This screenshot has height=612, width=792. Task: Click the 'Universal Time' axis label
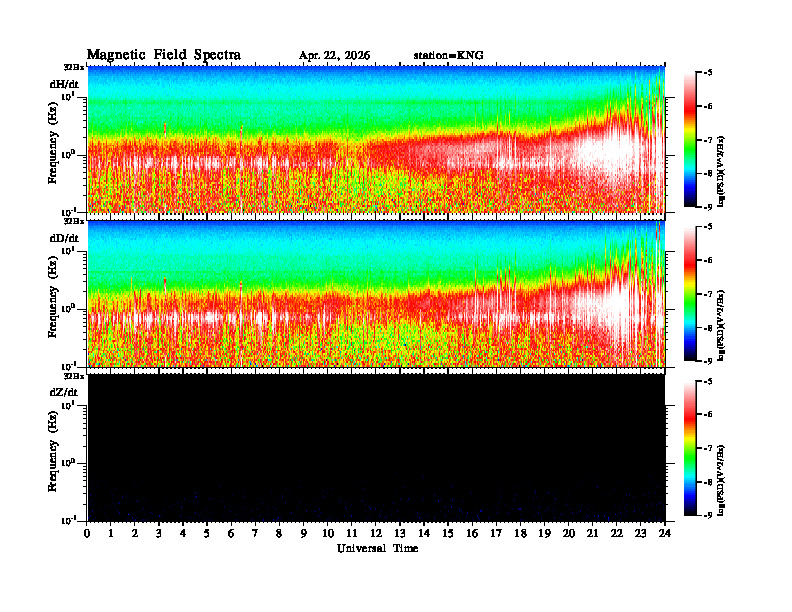(x=377, y=548)
